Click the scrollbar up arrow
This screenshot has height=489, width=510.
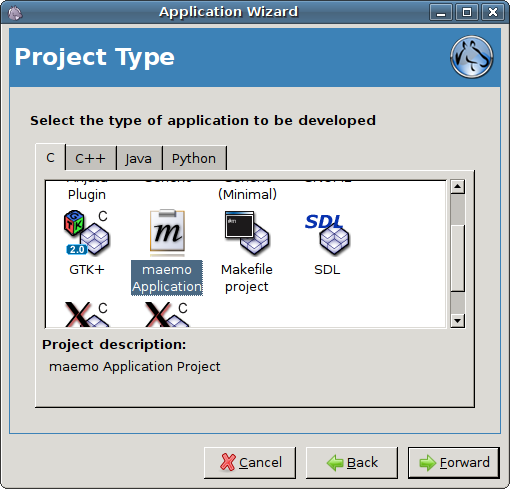[x=458, y=187]
